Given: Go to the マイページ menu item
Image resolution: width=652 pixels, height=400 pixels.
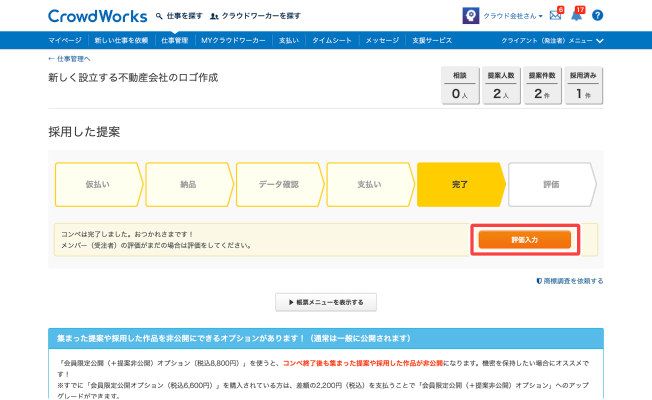Looking at the screenshot, I should [x=66, y=40].
